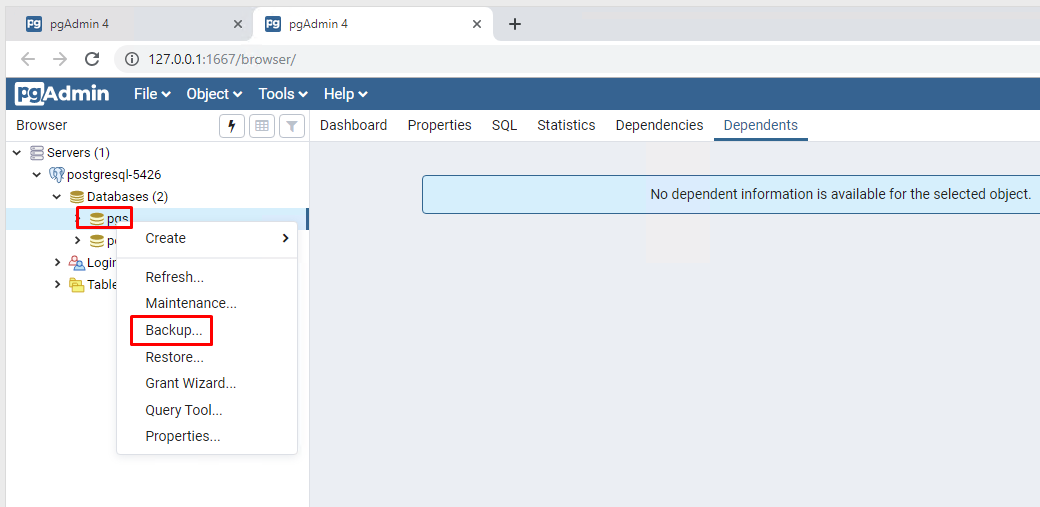Select Backup... from the context menu

(173, 330)
